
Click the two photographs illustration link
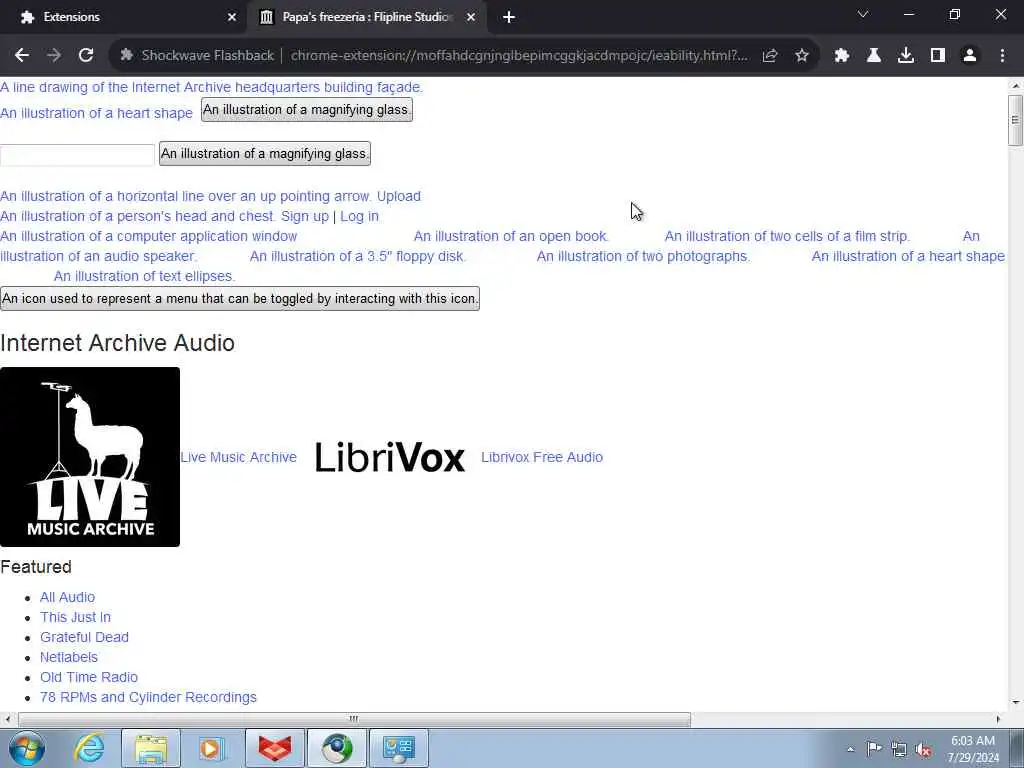[x=643, y=256]
